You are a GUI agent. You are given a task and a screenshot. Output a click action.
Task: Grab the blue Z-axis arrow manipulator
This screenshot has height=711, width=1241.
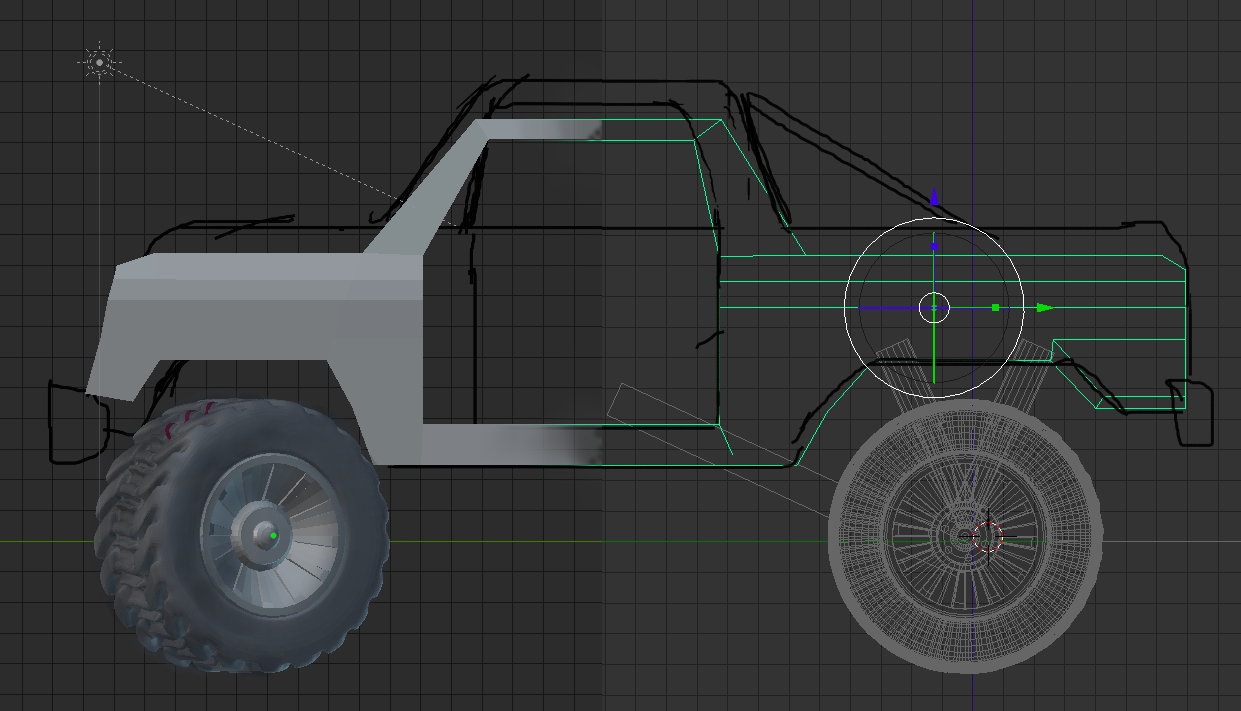click(x=934, y=199)
